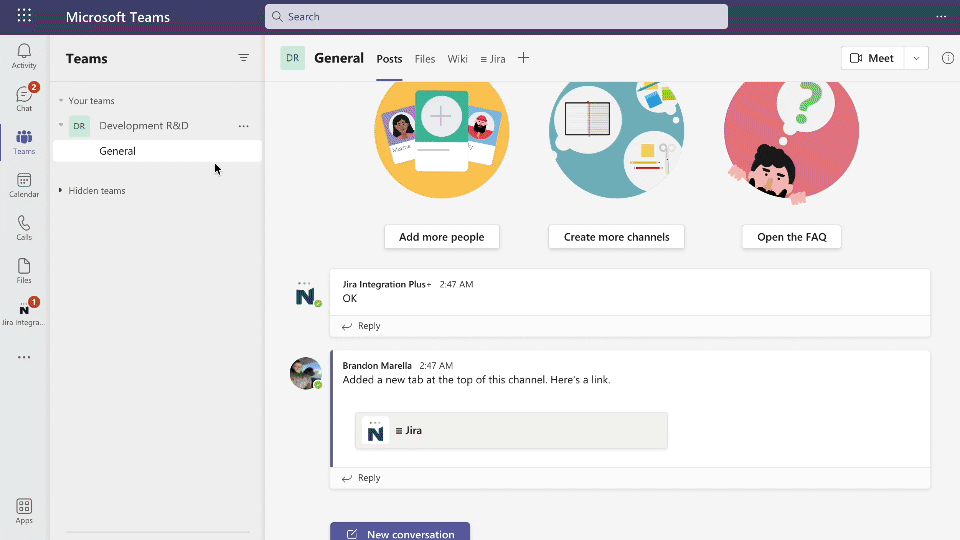This screenshot has height=540, width=960.
Task: Expand the Hidden teams section
Action: (x=61, y=190)
